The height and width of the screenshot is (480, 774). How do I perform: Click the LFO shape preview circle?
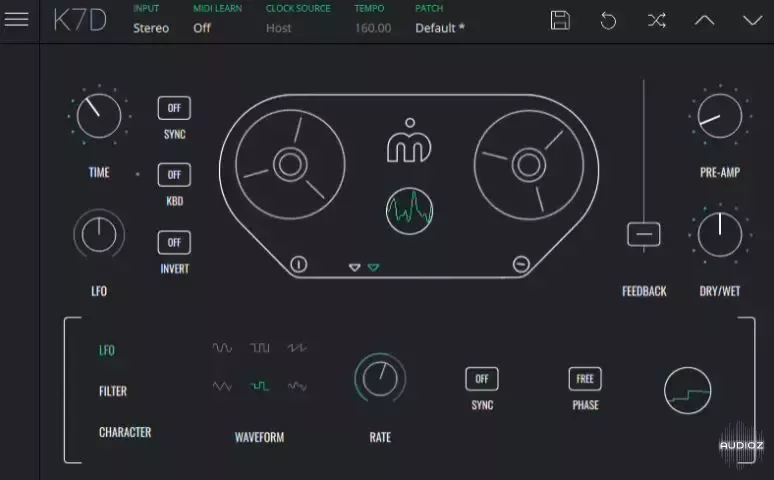pyautogui.click(x=688, y=390)
